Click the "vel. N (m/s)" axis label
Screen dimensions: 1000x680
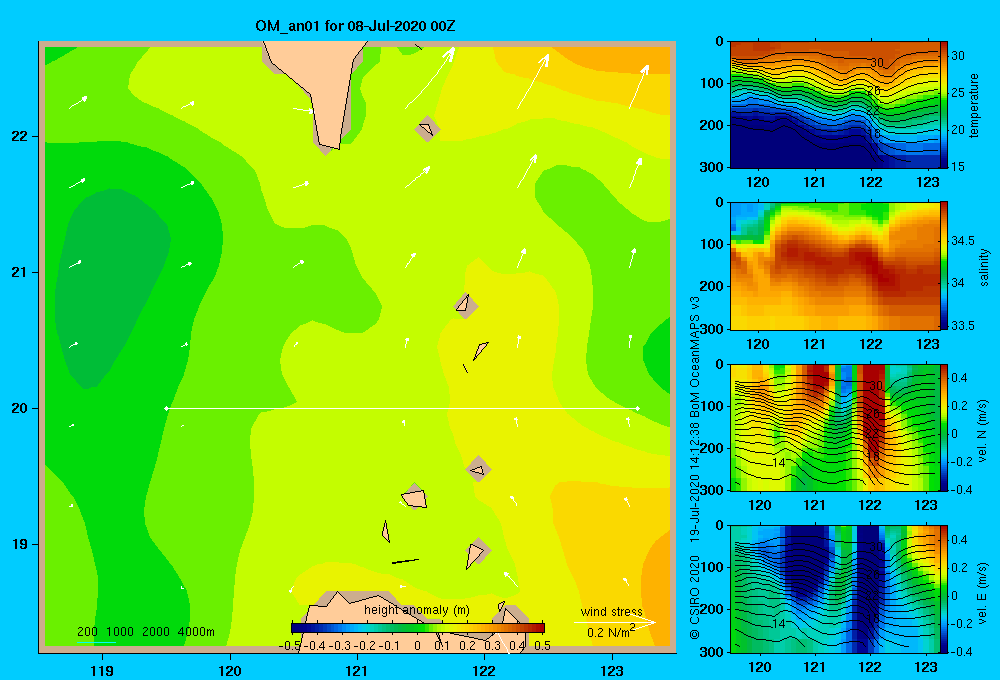(982, 431)
